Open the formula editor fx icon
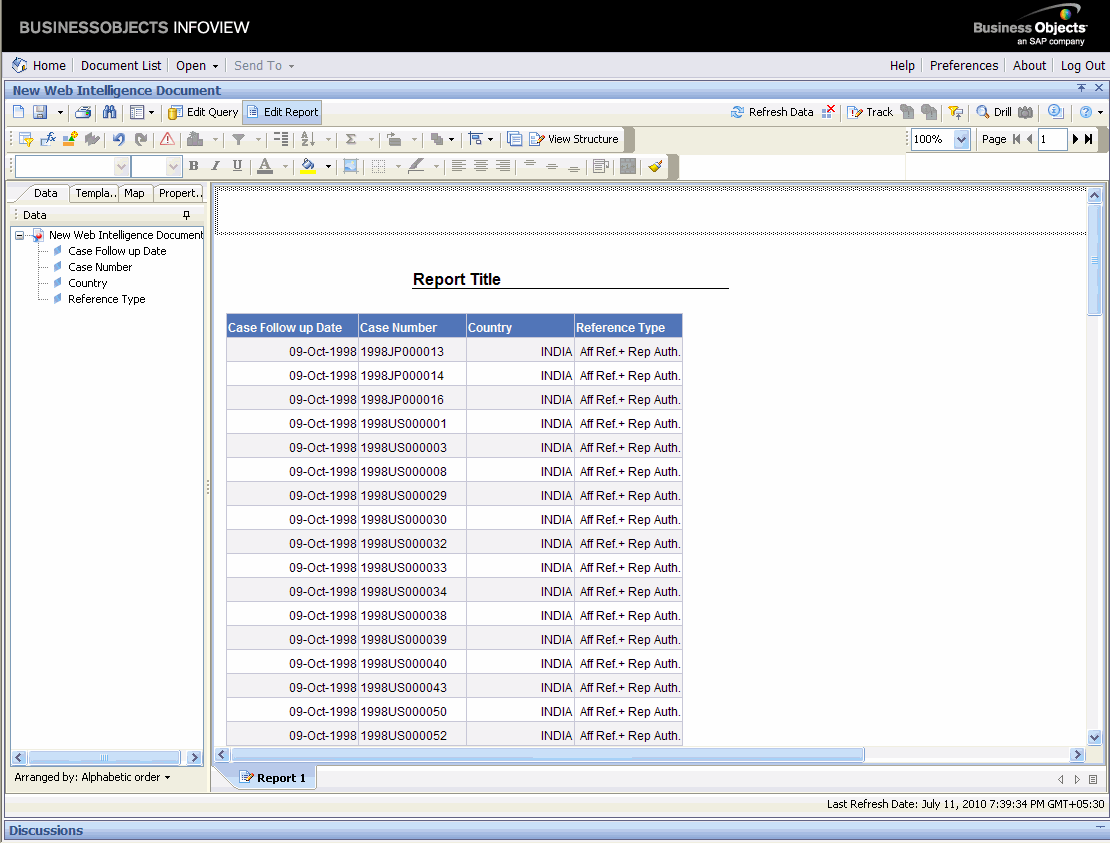The height and width of the screenshot is (844, 1110). (48, 139)
